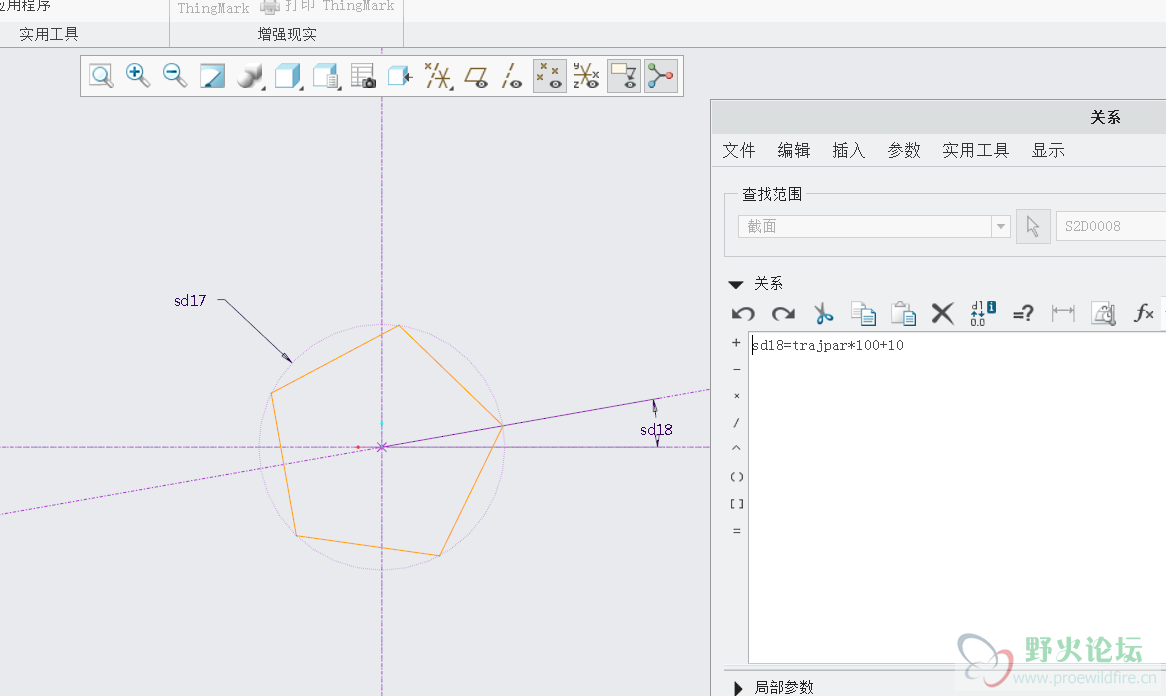Open the 显示 menu
The width and height of the screenshot is (1166, 696).
point(1048,150)
